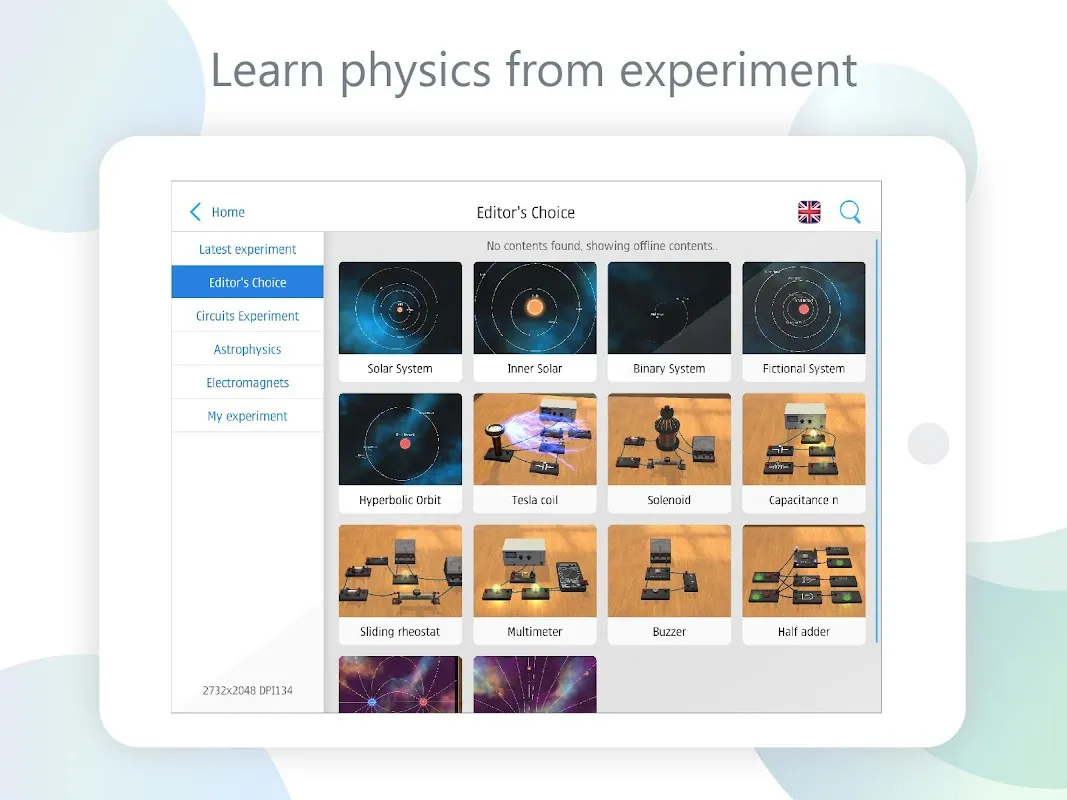Open My experiment section
The width and height of the screenshot is (1067, 800).
(247, 416)
